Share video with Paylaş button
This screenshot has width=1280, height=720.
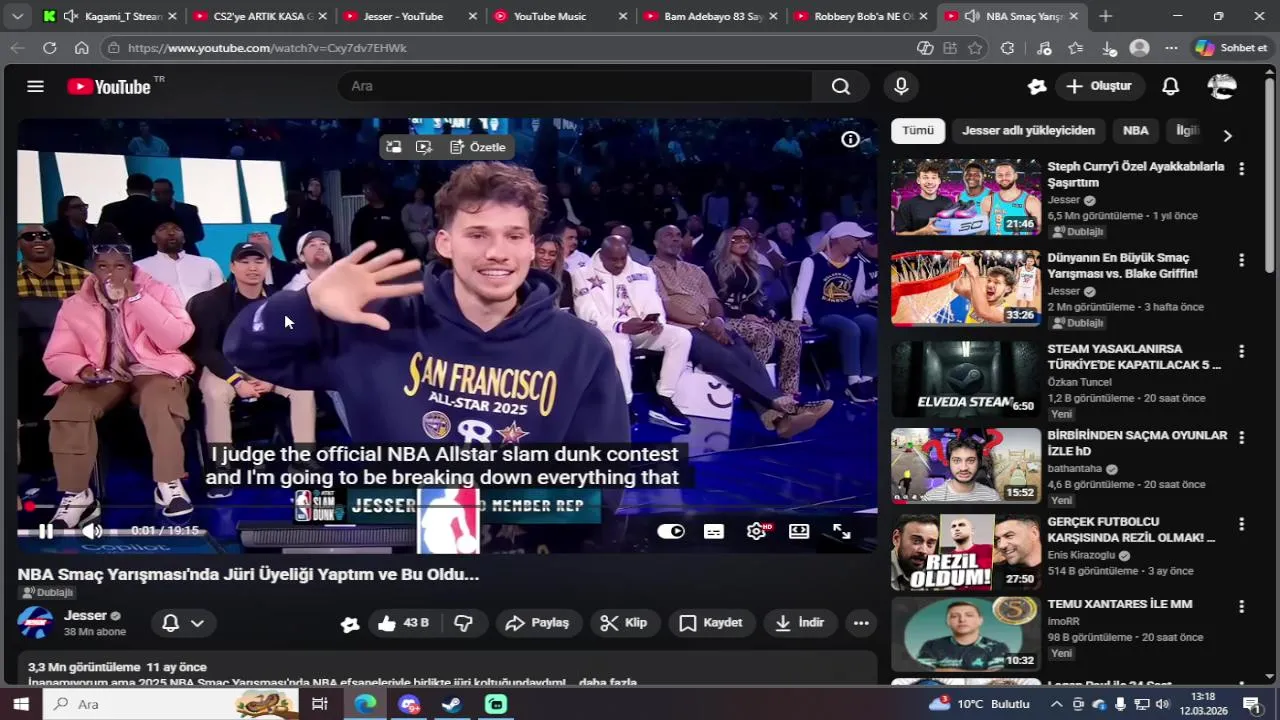pos(538,623)
